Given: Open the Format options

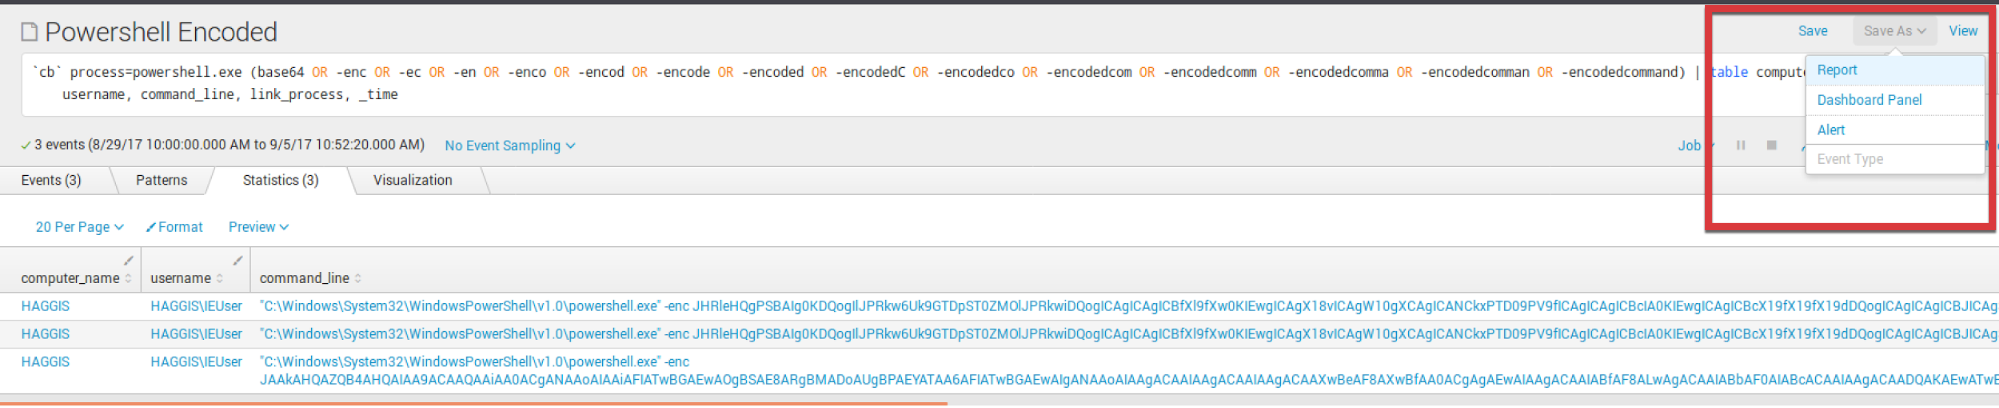Looking at the screenshot, I should click(x=175, y=227).
